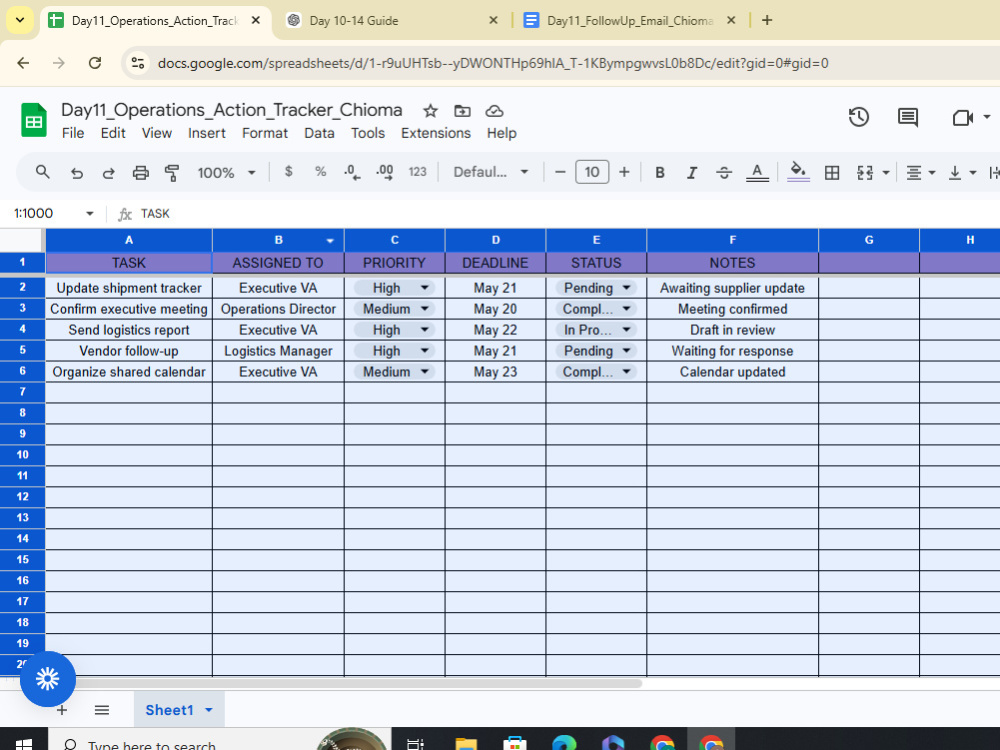Open a new browser tab
Screen dimensions: 1000x750
(x=767, y=20)
